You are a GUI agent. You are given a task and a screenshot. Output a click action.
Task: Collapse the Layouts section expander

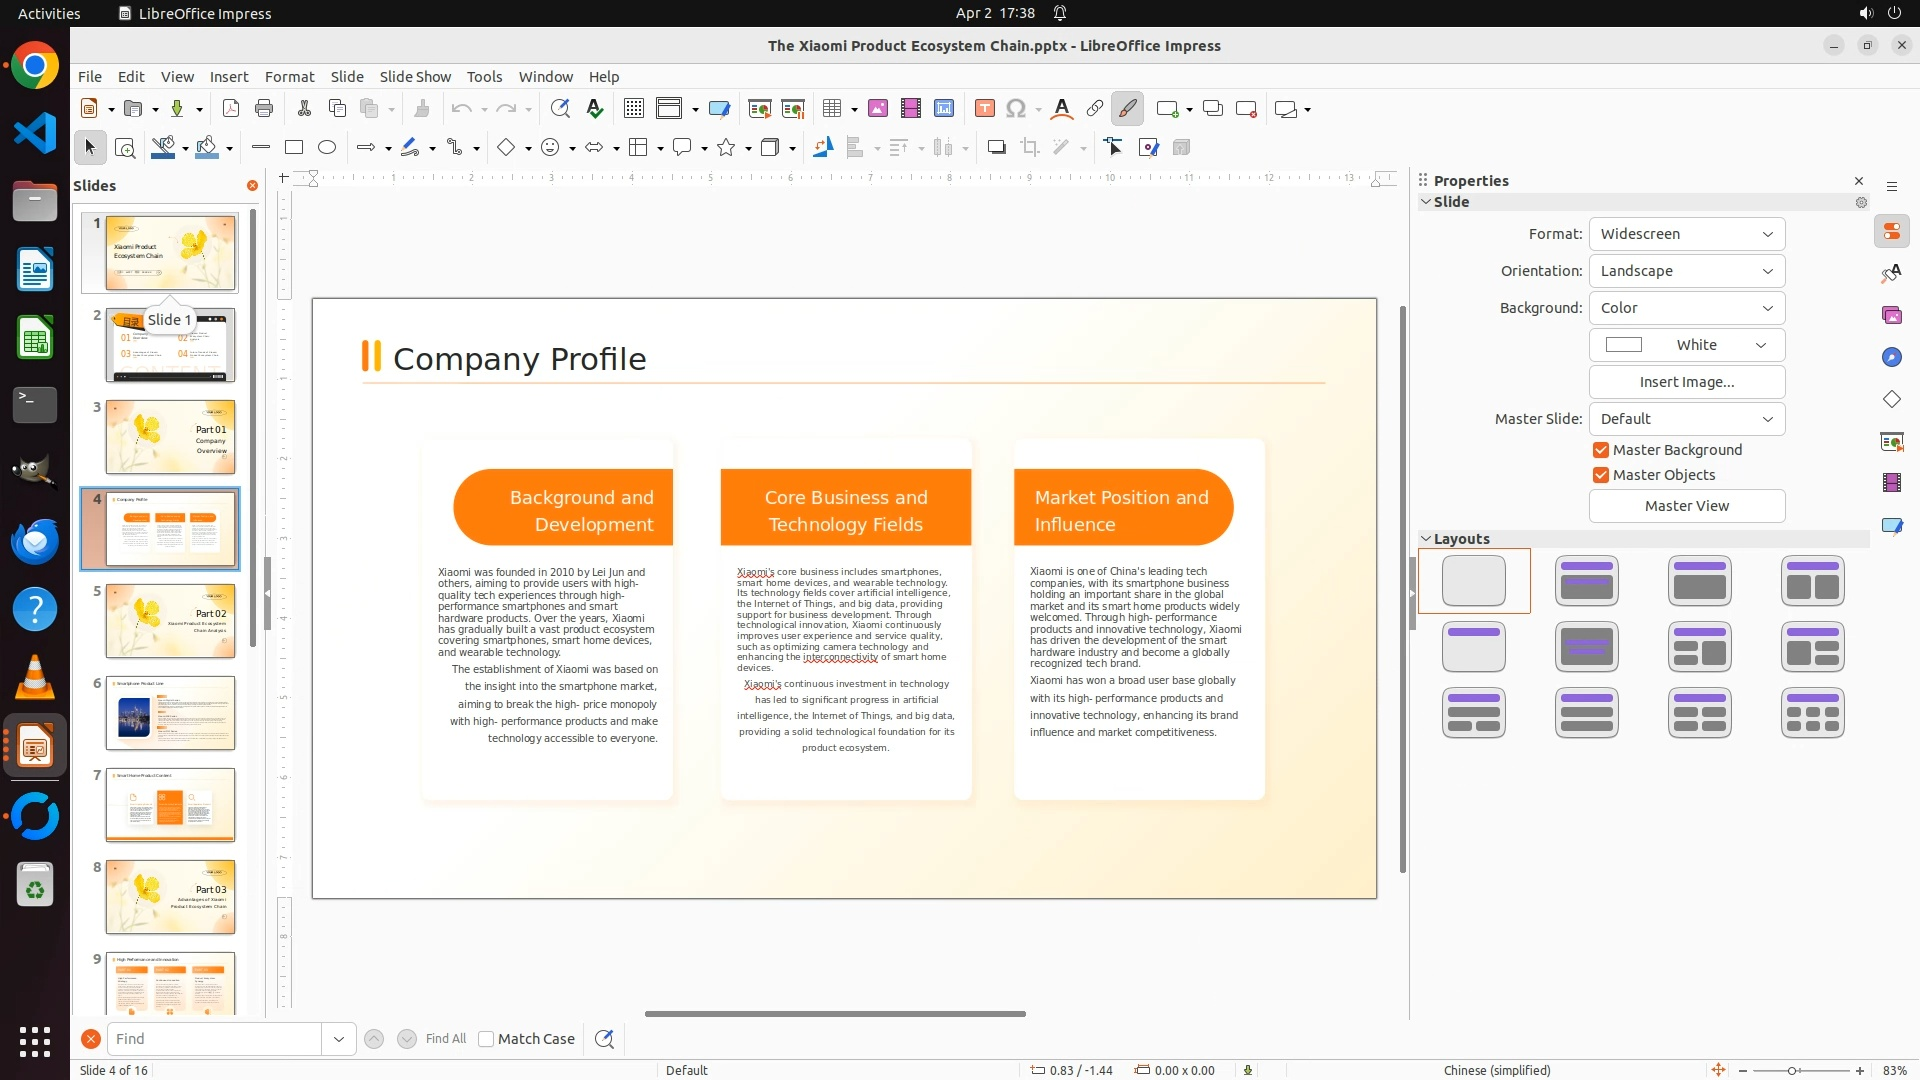point(1426,539)
